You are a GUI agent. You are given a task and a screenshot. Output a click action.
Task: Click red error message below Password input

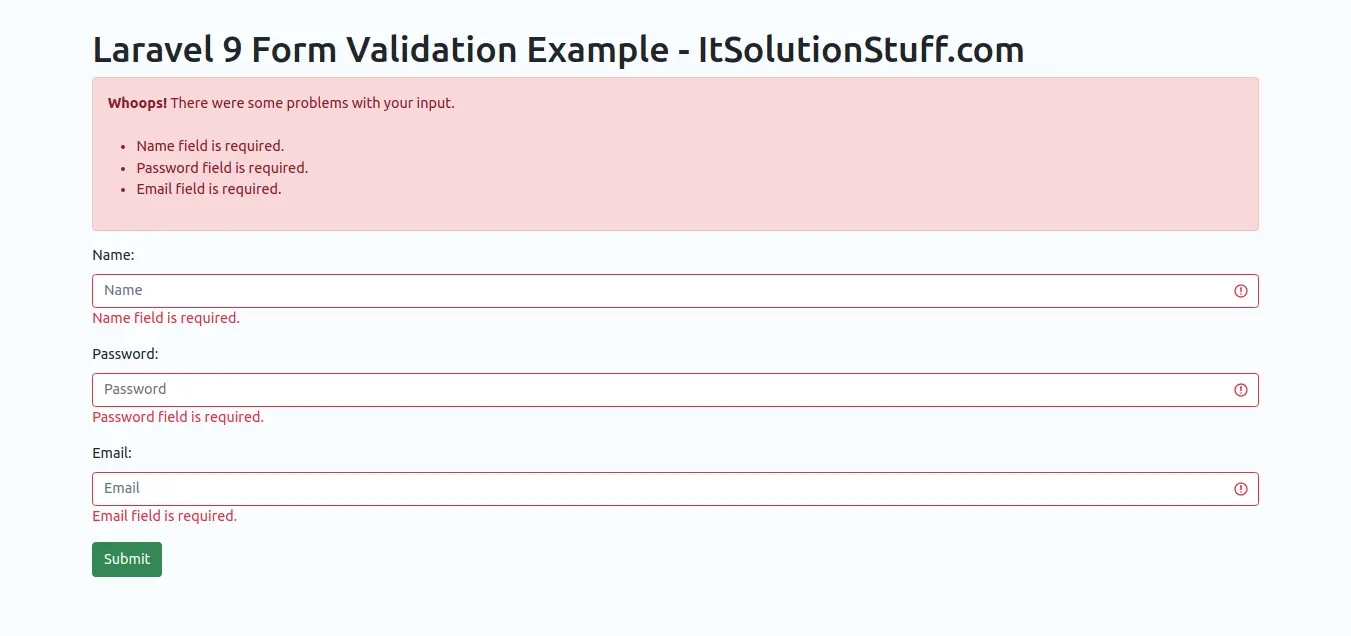tap(178, 417)
